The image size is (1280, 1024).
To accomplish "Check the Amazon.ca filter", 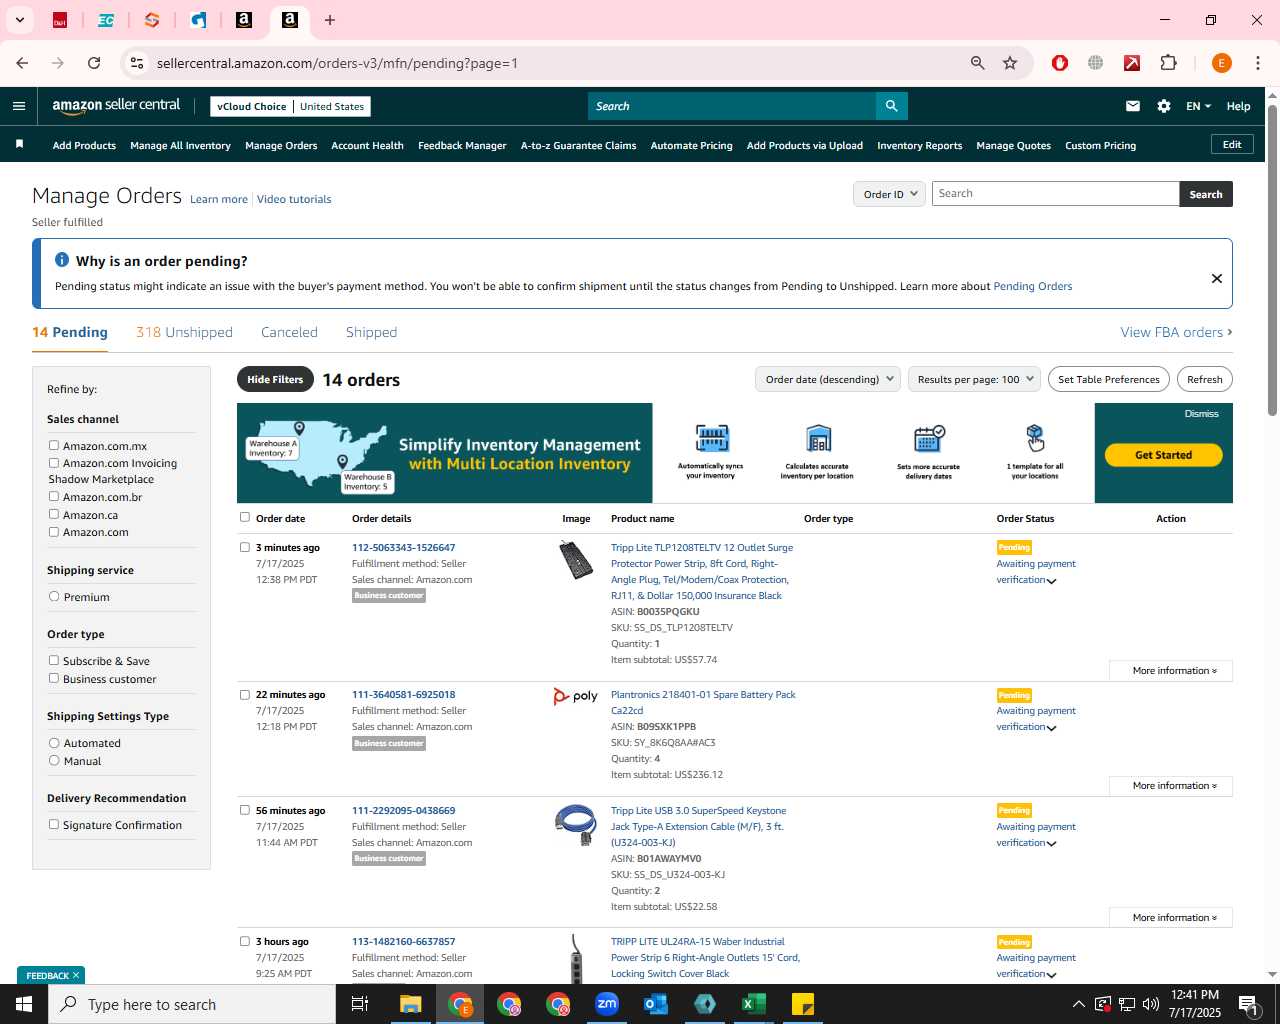I will coord(54,515).
